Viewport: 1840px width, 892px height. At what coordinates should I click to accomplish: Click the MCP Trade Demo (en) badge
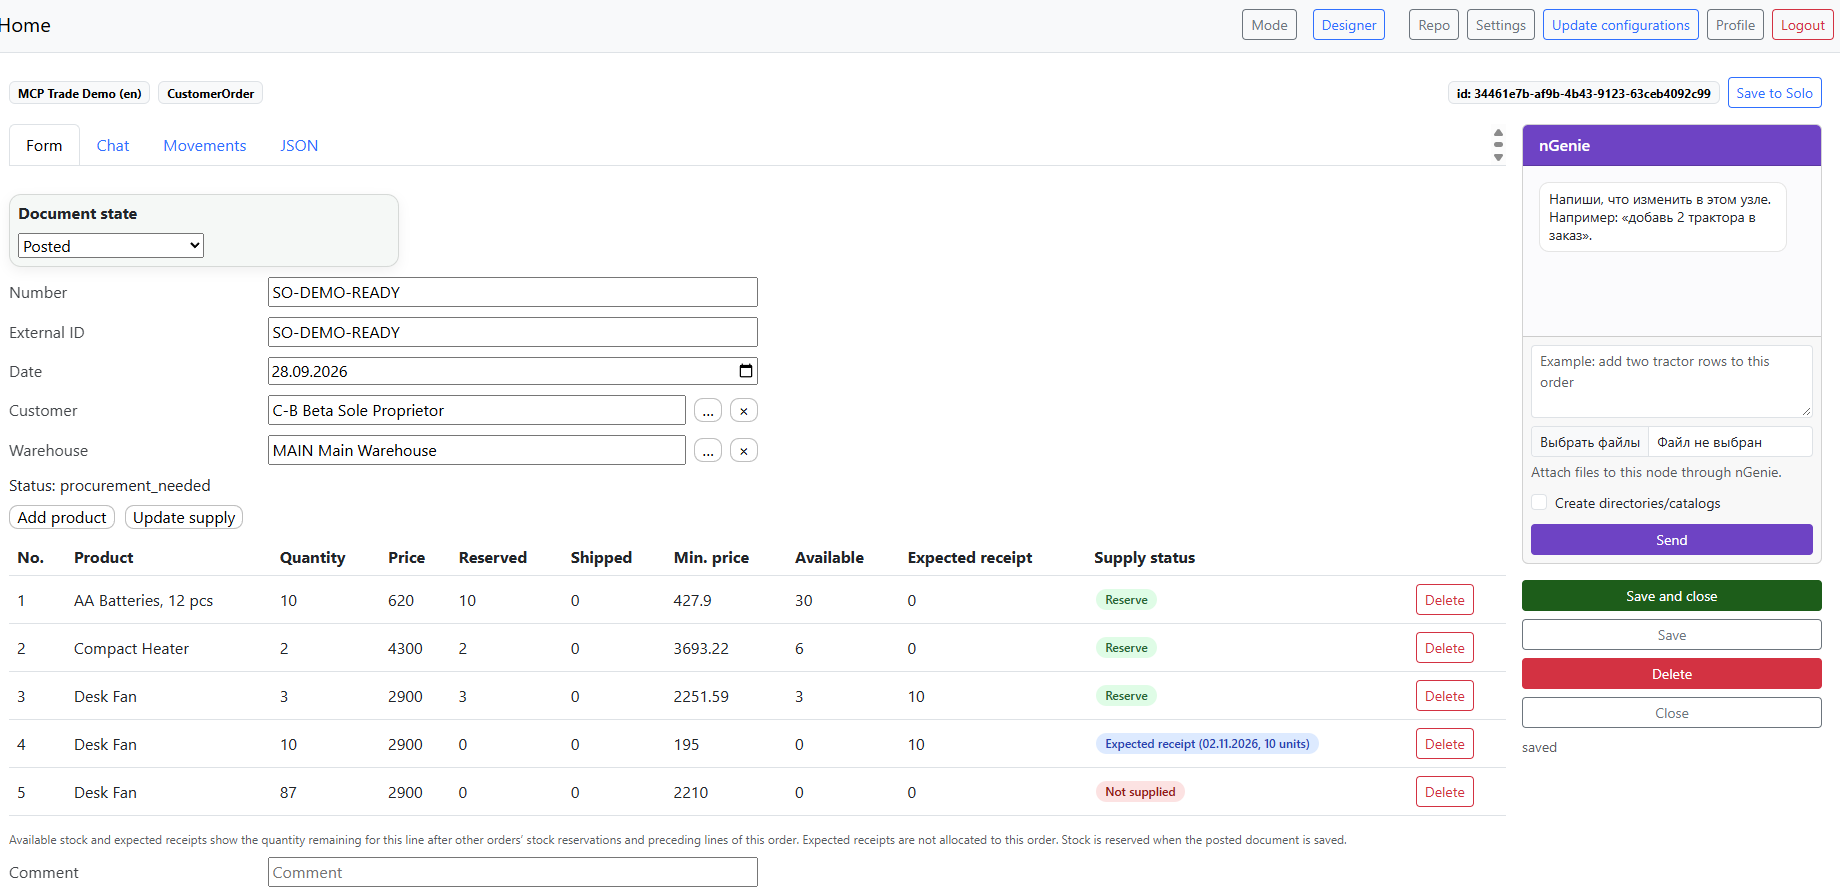coord(80,93)
